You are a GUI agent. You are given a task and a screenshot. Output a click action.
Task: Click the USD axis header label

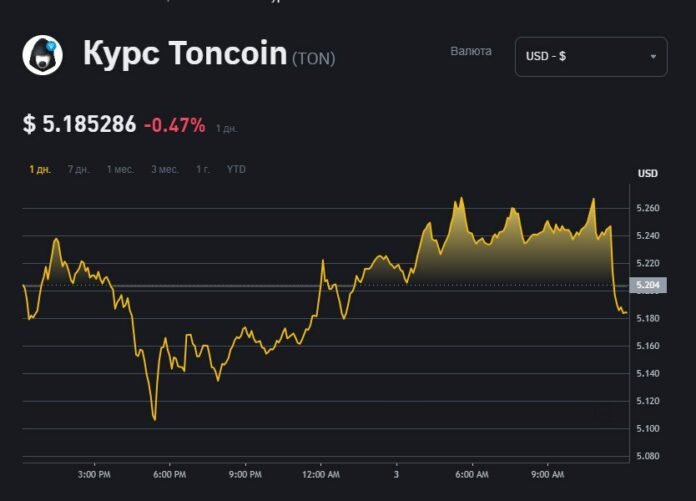pos(648,174)
